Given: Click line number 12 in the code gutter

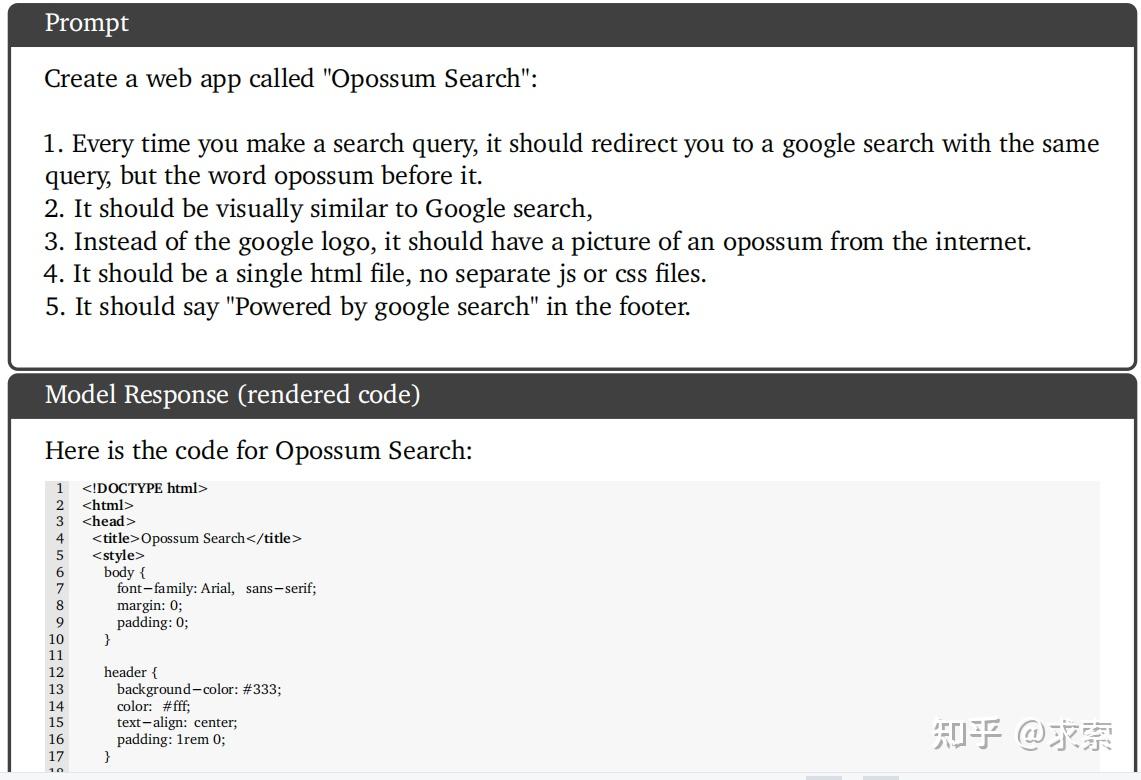Looking at the screenshot, I should 55,672.
